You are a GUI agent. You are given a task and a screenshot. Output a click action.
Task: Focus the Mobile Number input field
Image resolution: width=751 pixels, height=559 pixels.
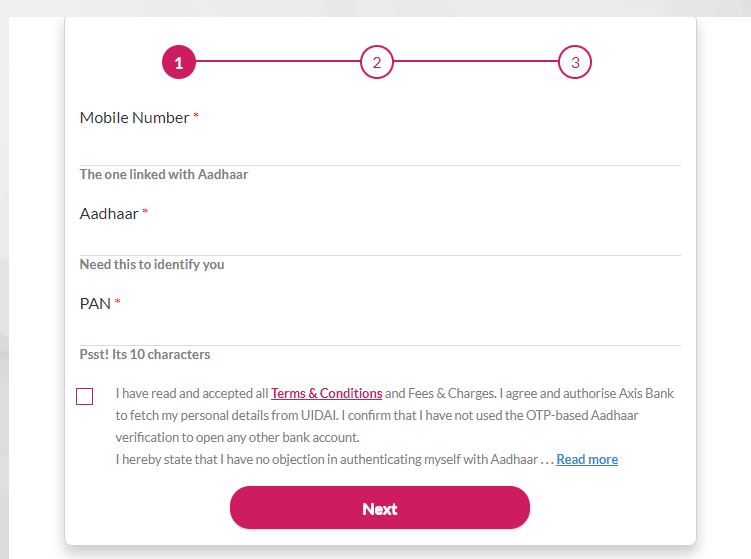pos(380,149)
